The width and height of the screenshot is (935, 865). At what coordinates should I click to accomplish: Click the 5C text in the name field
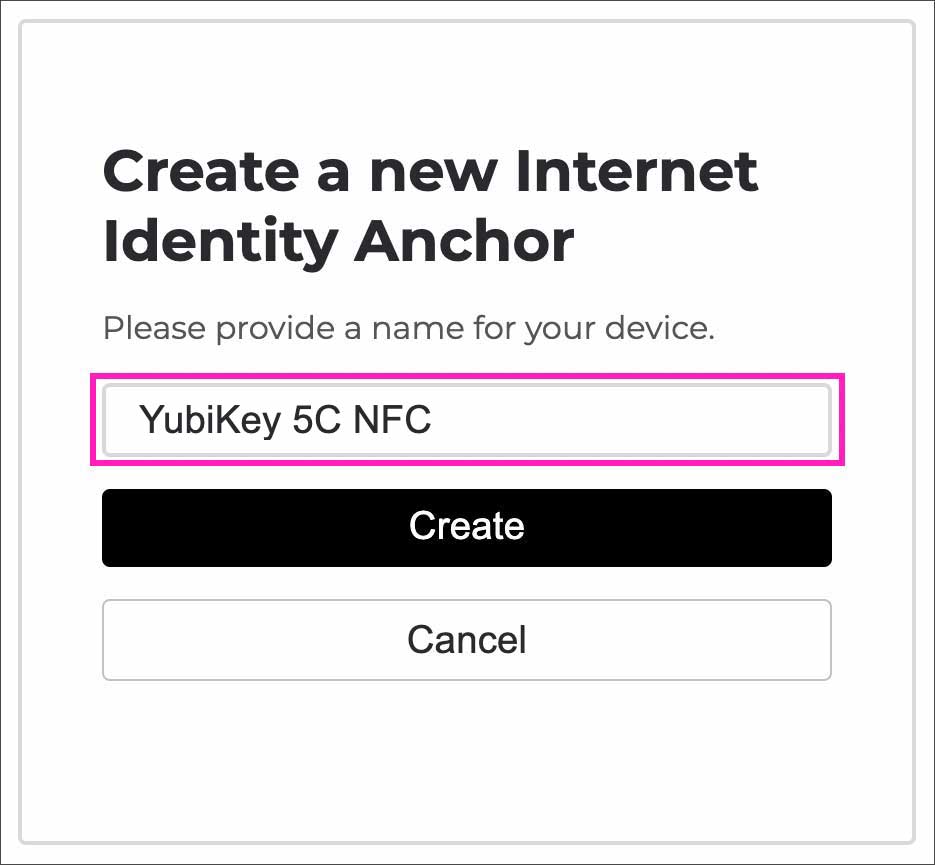click(317, 420)
